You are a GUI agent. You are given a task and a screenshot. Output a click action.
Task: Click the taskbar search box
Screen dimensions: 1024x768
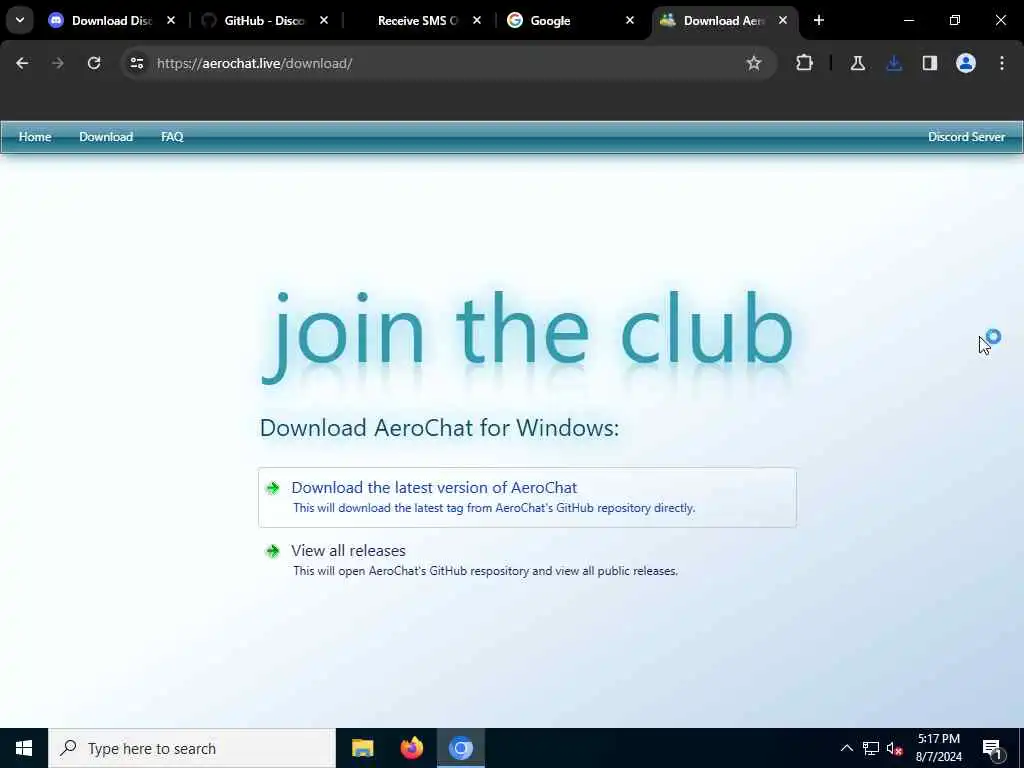click(192, 748)
